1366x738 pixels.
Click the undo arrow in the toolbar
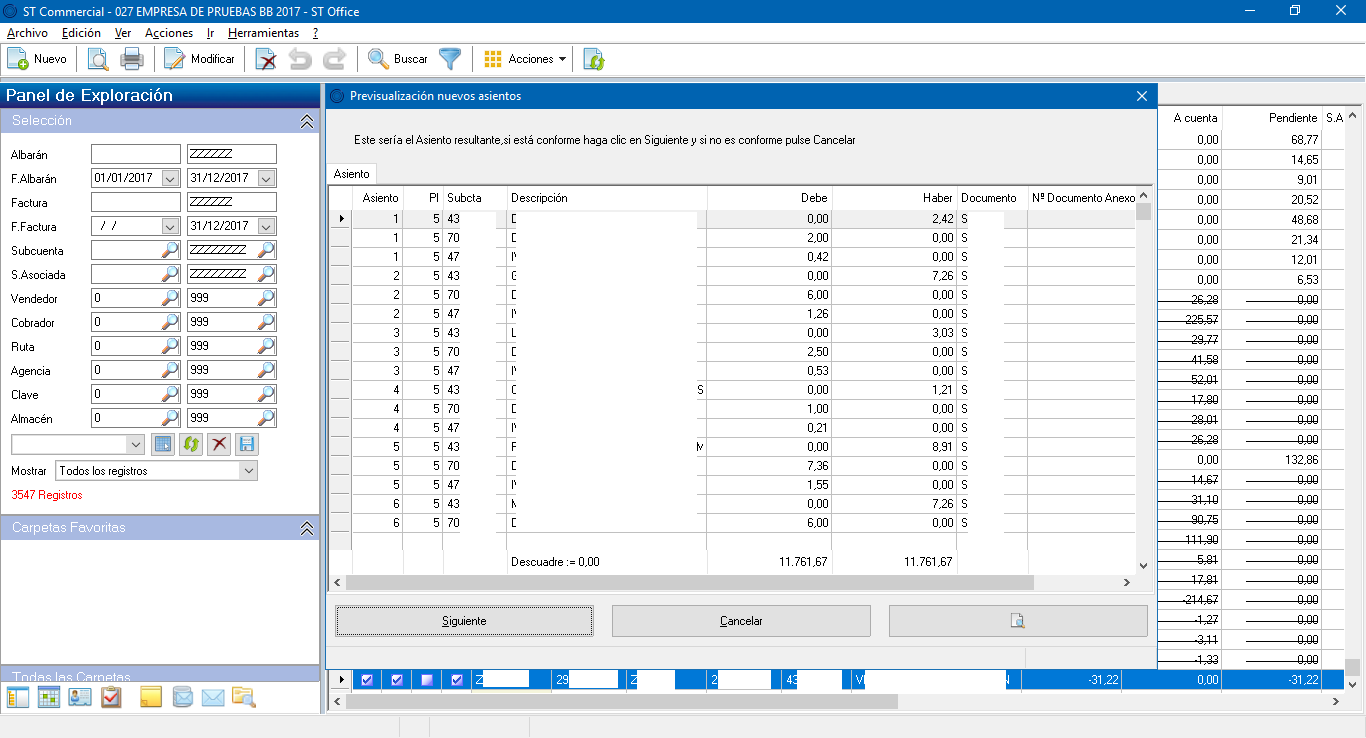pyautogui.click(x=300, y=59)
